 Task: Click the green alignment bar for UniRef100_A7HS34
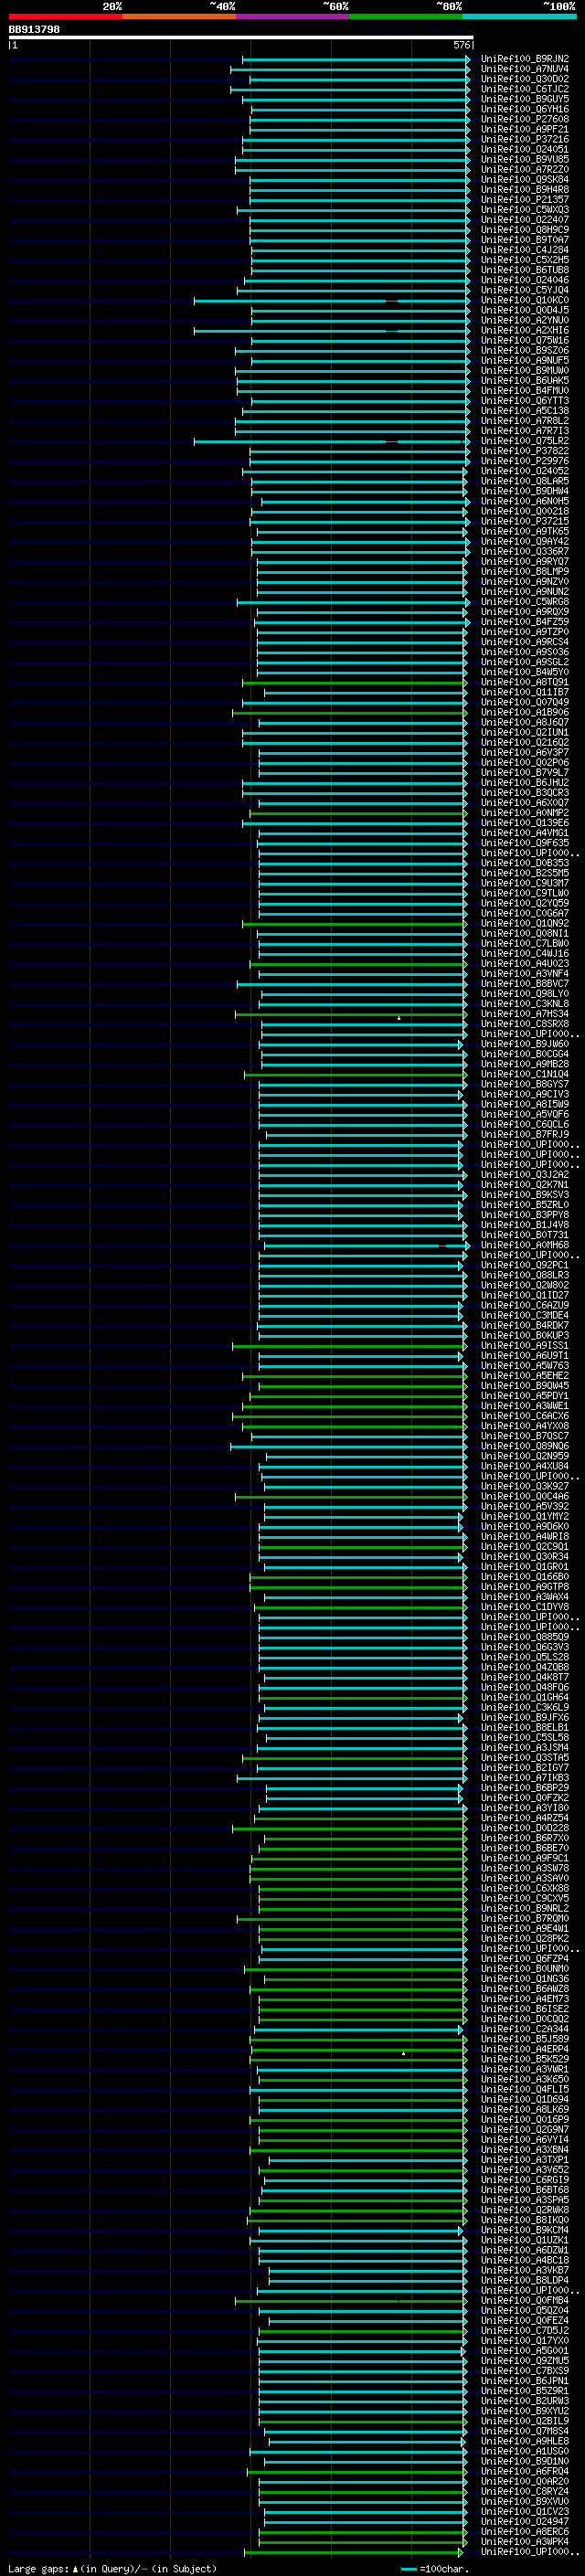(351, 1014)
